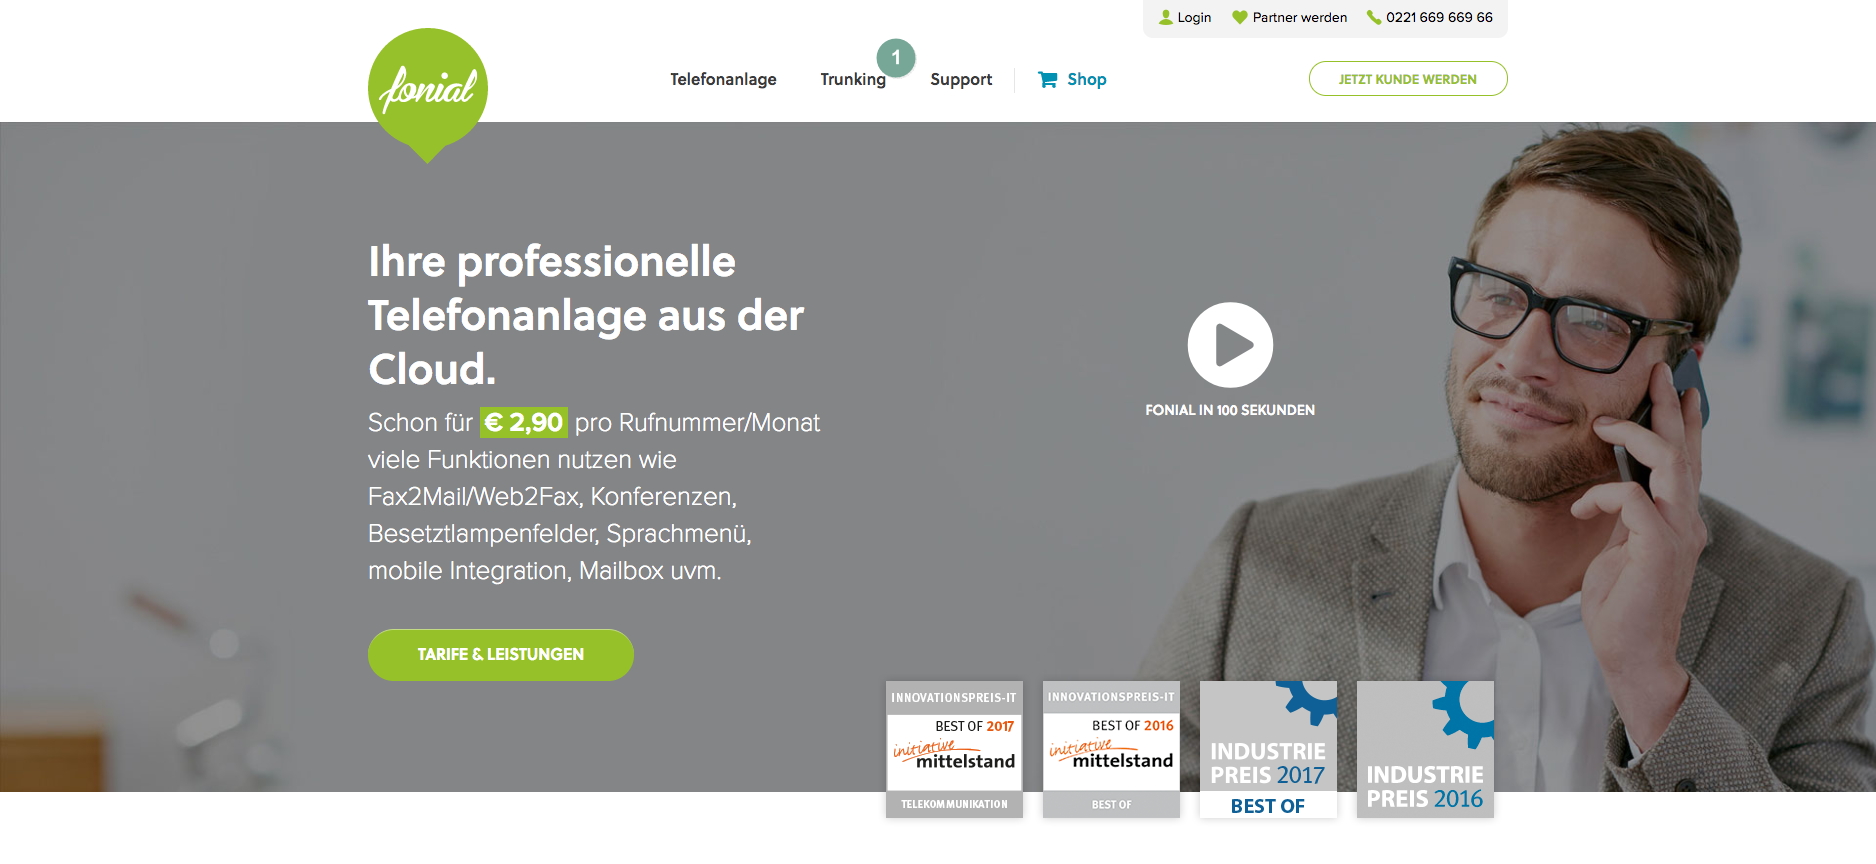Viewport: 1876px width, 864px height.
Task: Play the Fonial in 100 Sekunden video
Action: [1230, 345]
